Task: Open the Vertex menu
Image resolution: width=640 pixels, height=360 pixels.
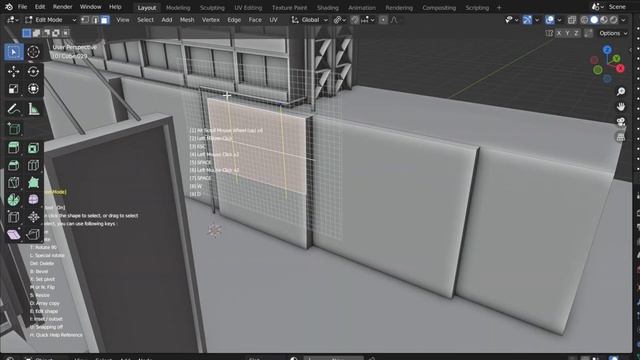Action: [211, 20]
